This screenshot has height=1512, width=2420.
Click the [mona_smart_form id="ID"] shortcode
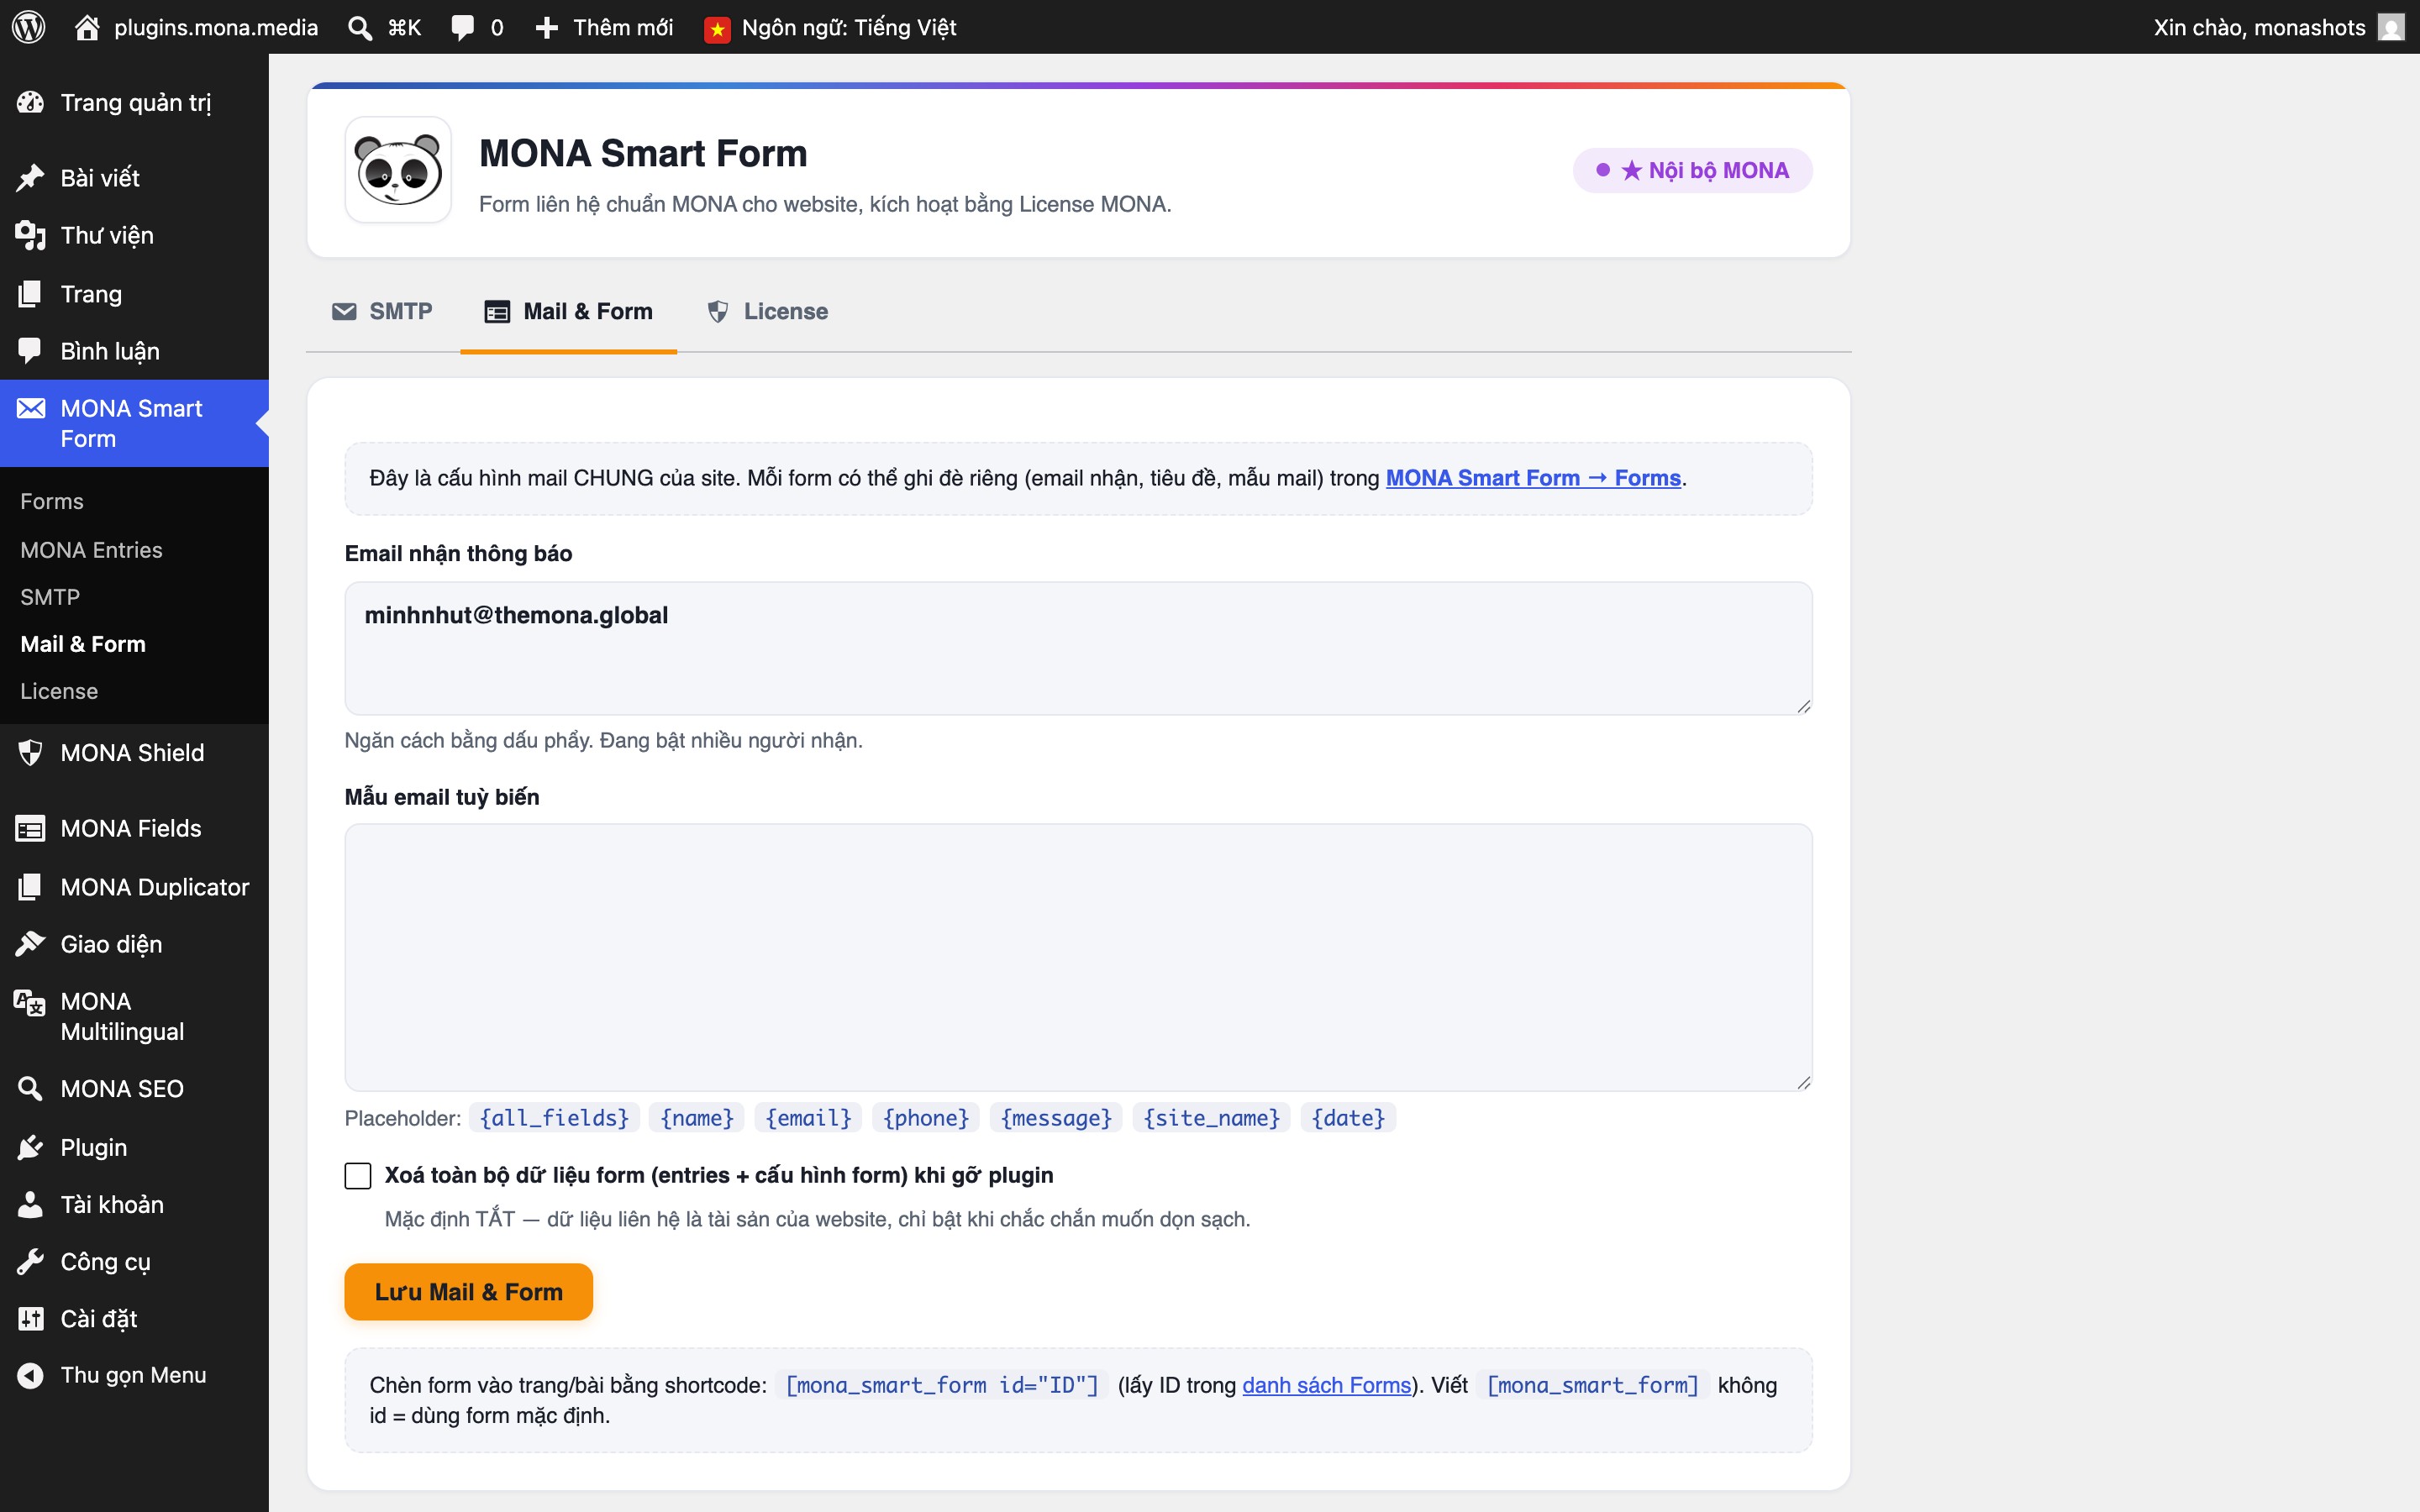pos(942,1385)
